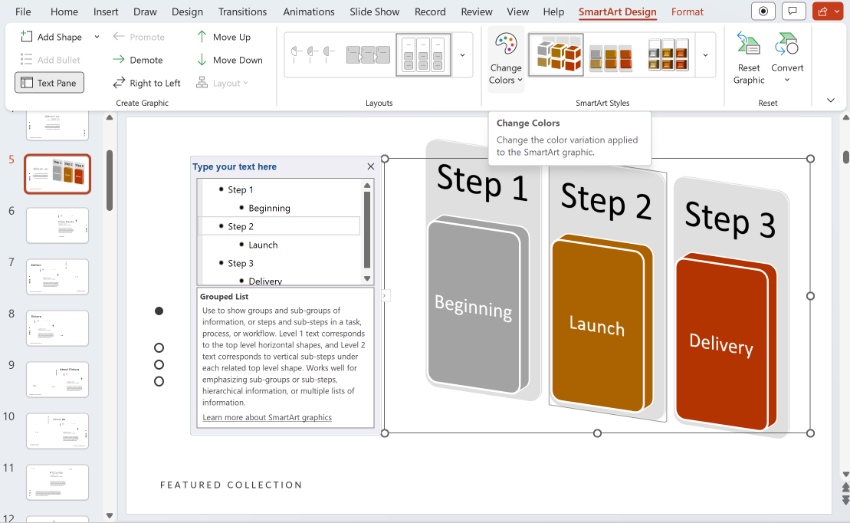Click the slide panel scroll down arrow

pyautogui.click(x=110, y=515)
